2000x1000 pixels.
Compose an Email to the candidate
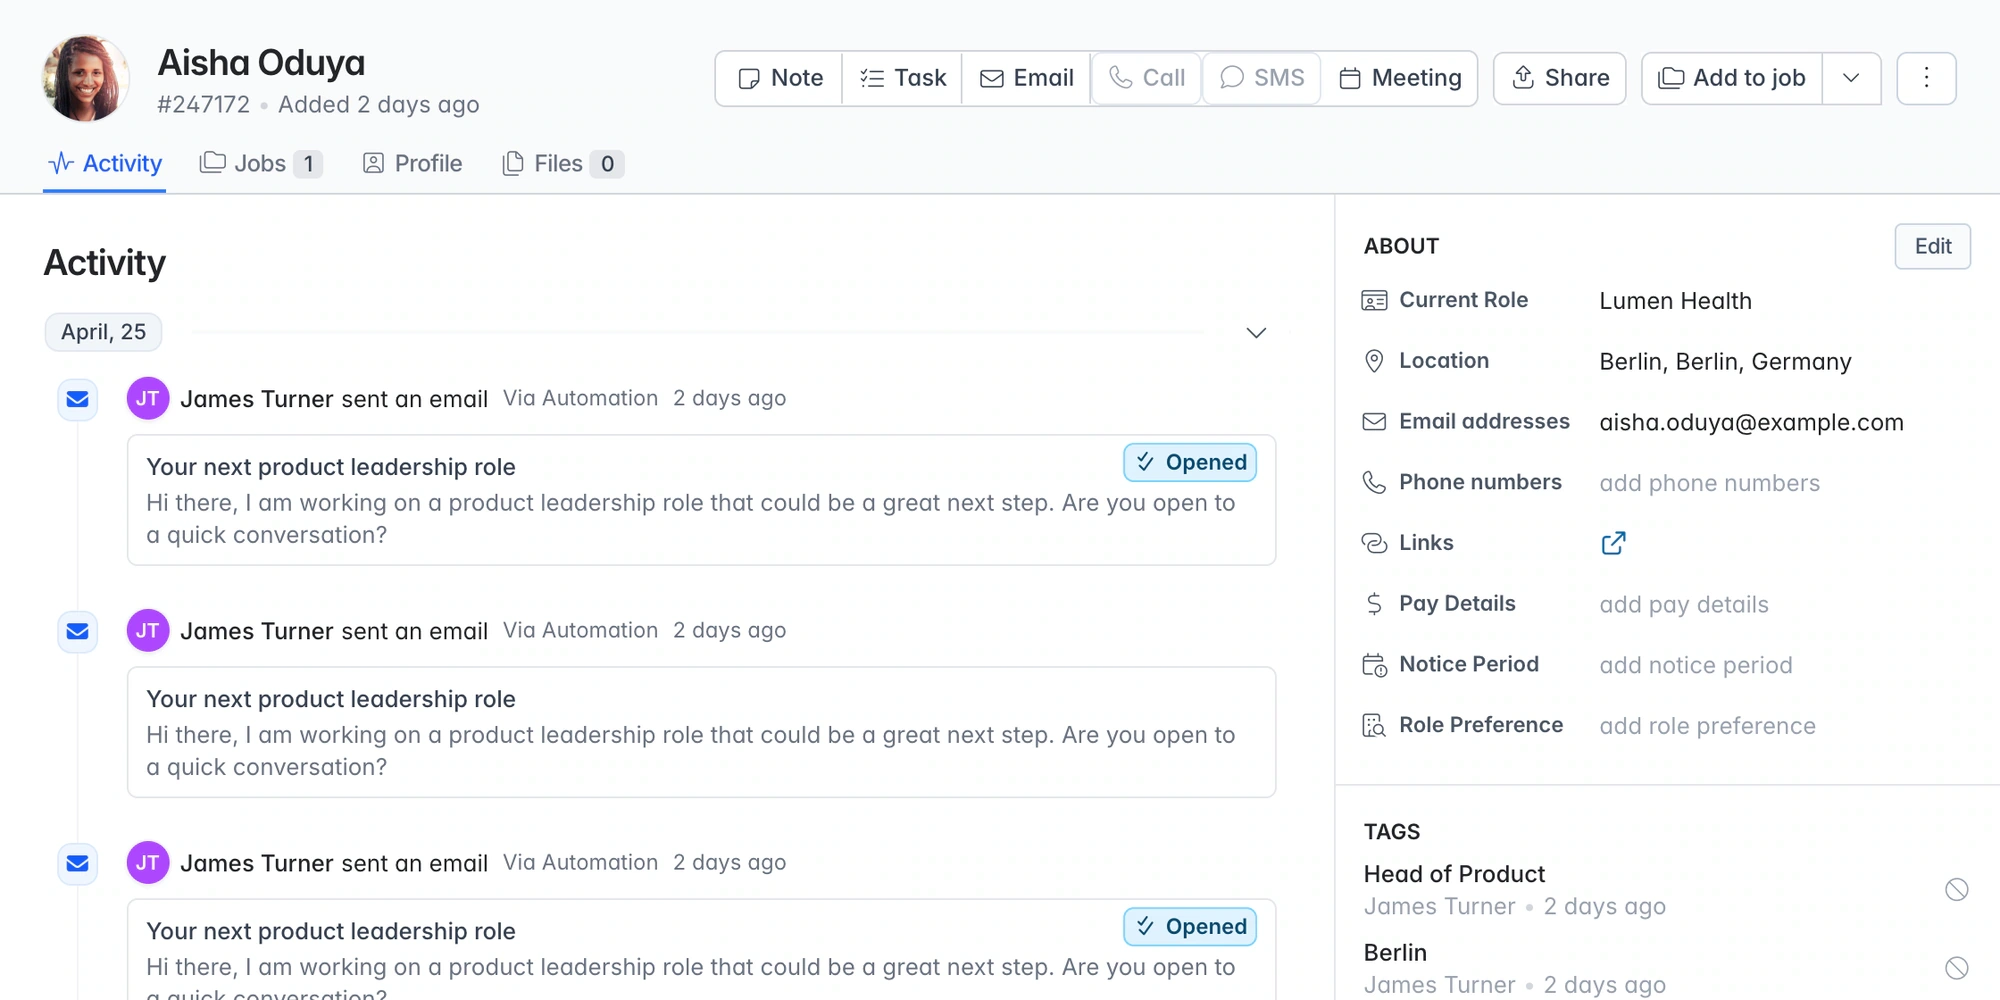click(x=1026, y=78)
